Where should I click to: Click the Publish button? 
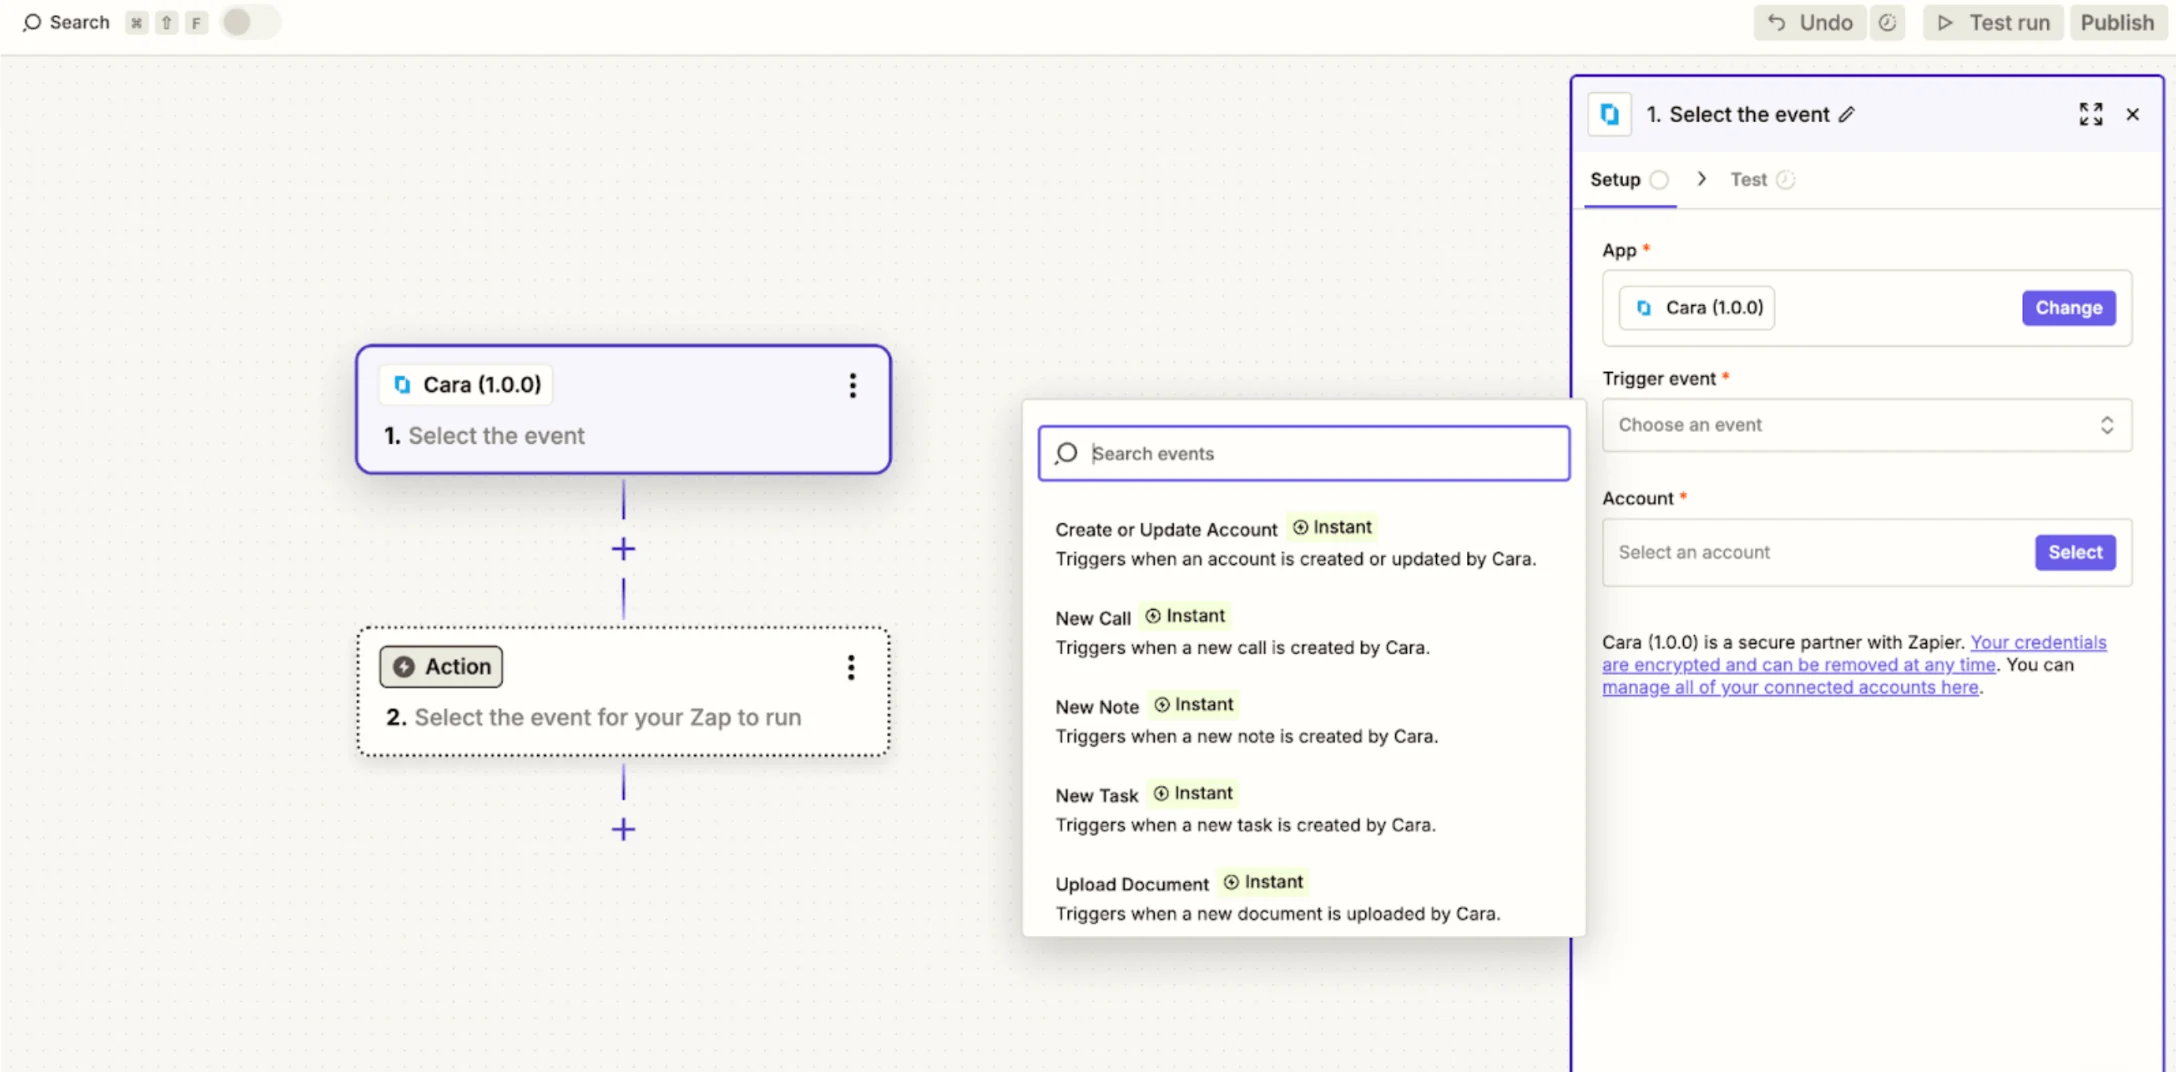2117,22
